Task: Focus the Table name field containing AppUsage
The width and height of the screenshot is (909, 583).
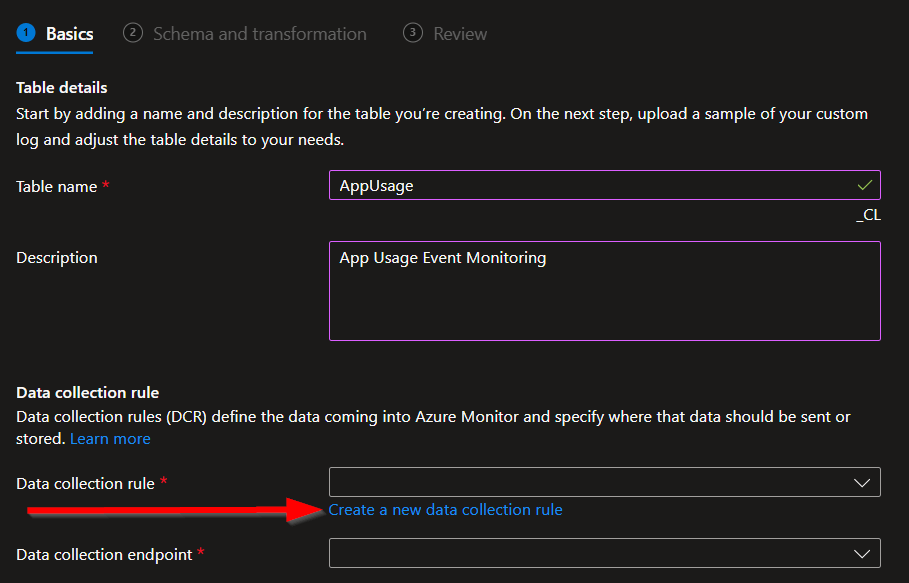Action: tap(590, 186)
